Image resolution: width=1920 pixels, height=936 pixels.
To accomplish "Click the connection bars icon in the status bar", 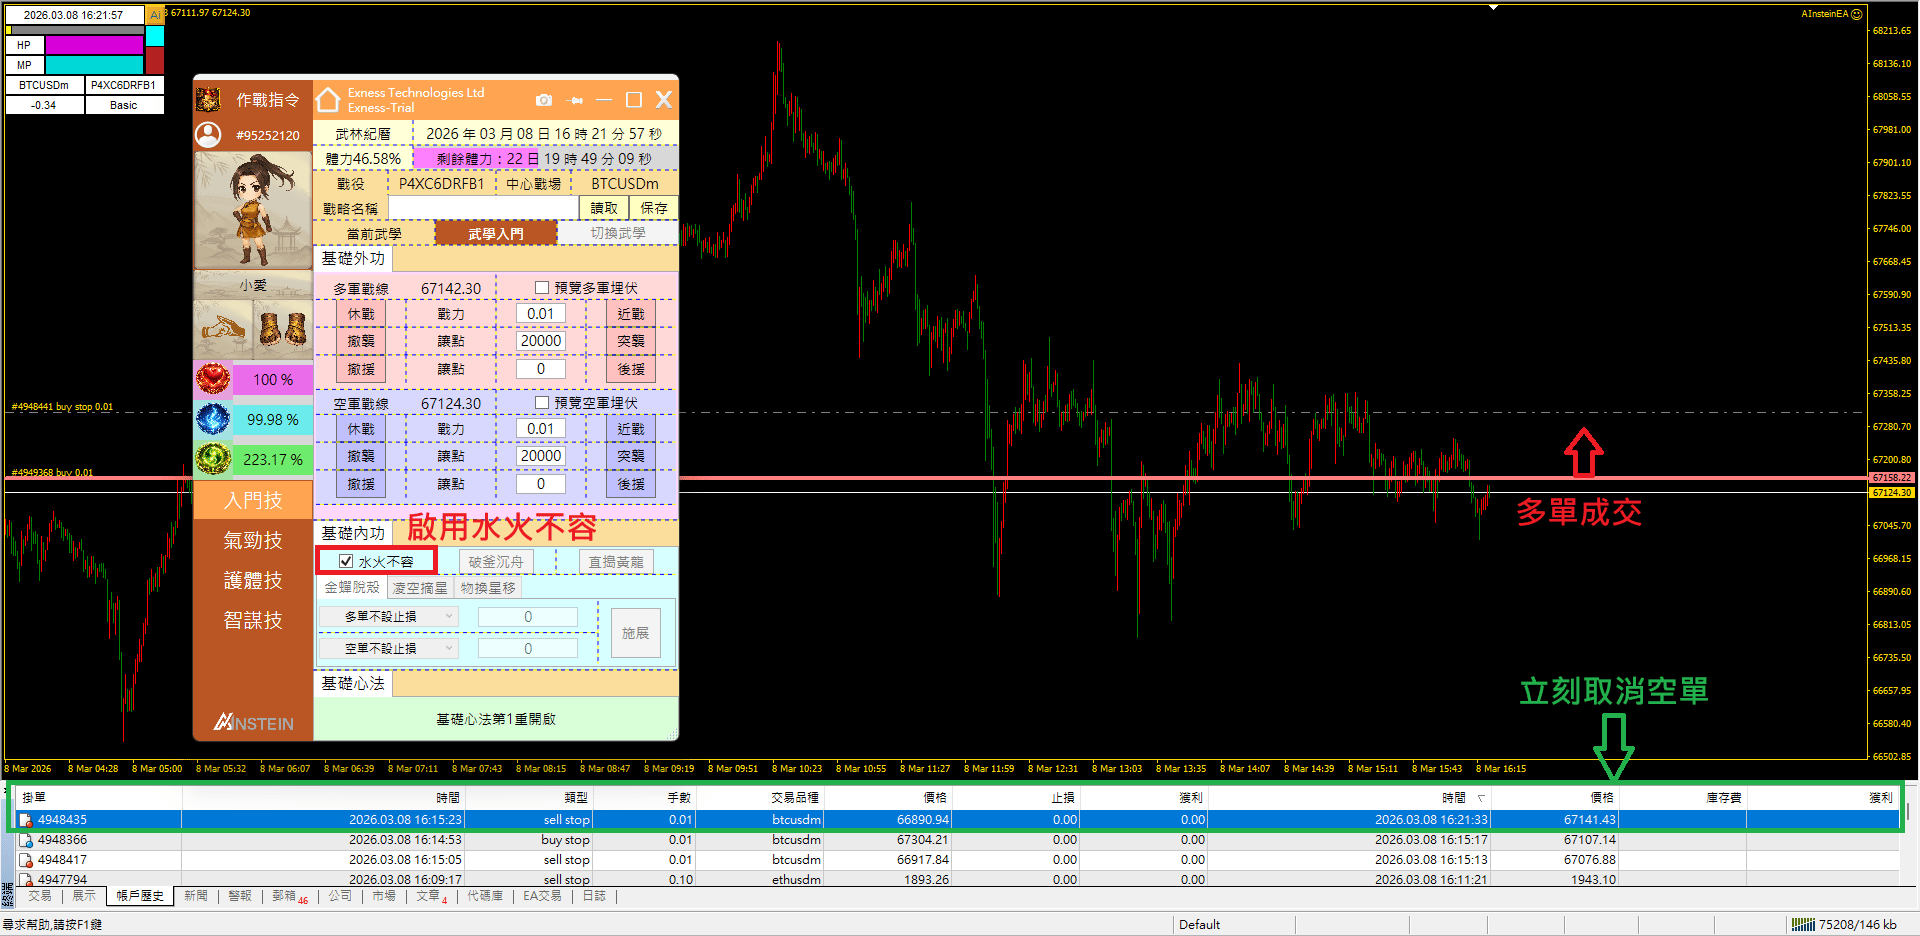I will coord(1803,925).
